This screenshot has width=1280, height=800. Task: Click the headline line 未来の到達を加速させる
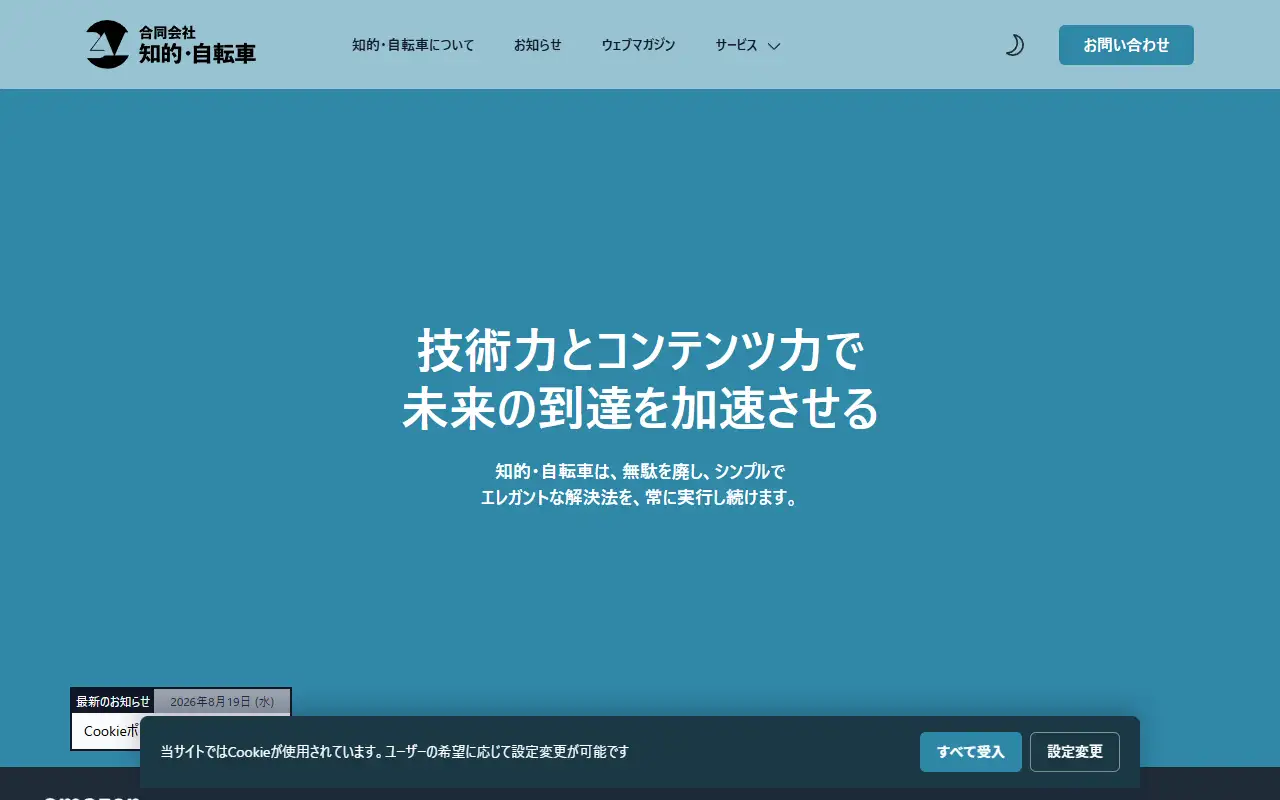pyautogui.click(x=640, y=408)
